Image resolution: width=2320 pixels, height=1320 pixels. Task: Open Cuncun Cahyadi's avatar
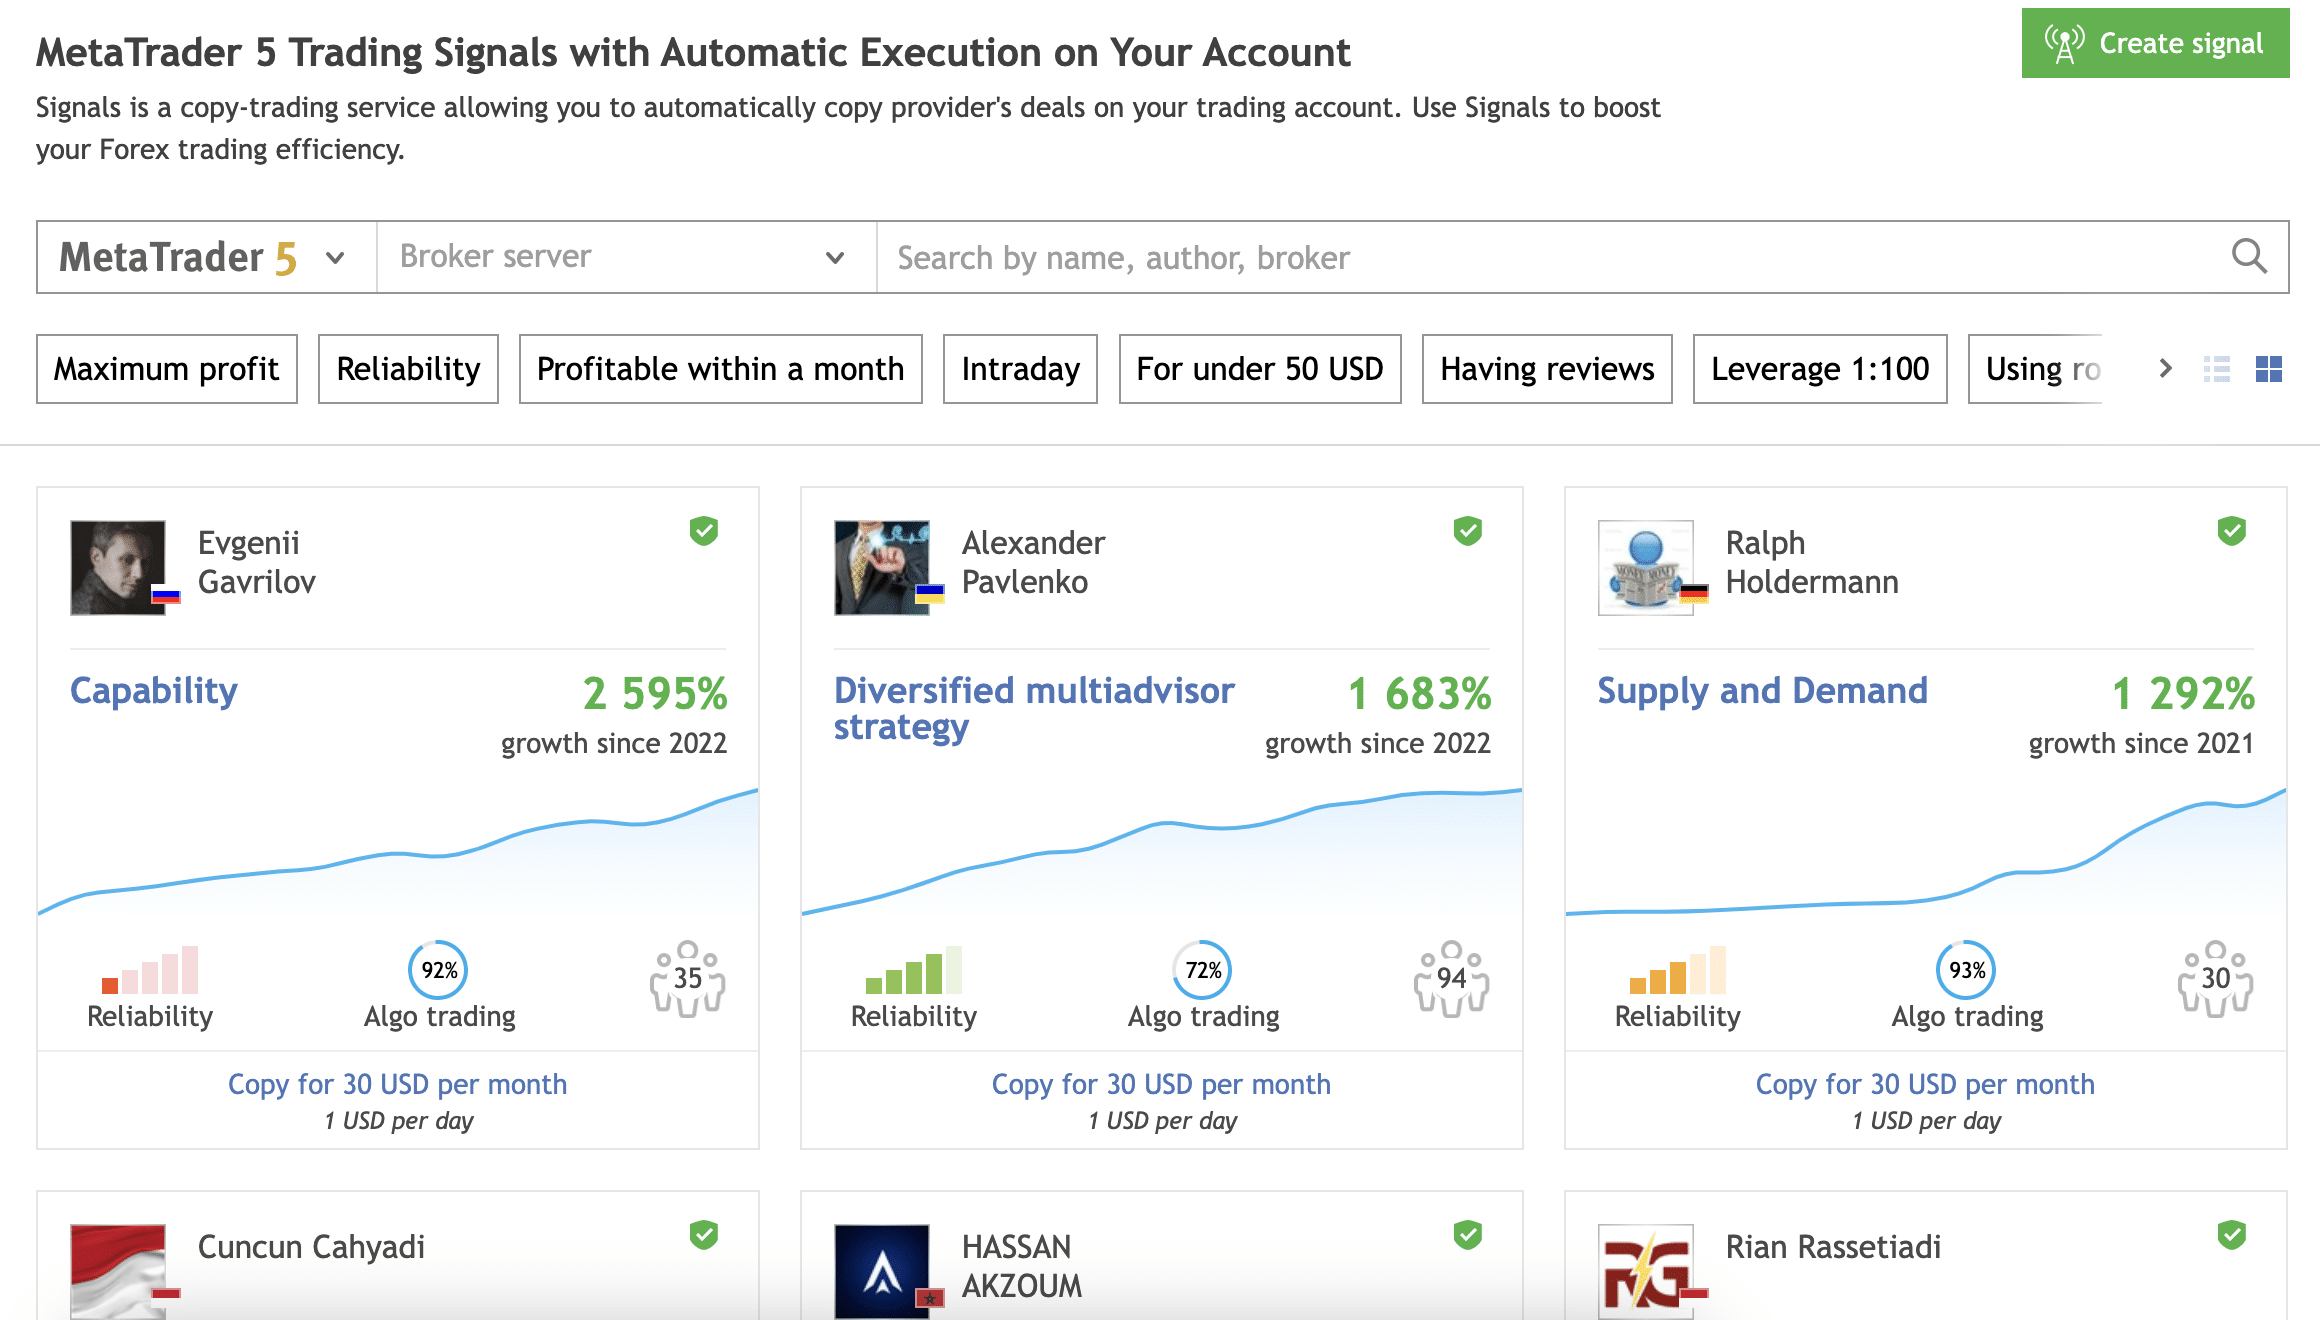tap(118, 1271)
